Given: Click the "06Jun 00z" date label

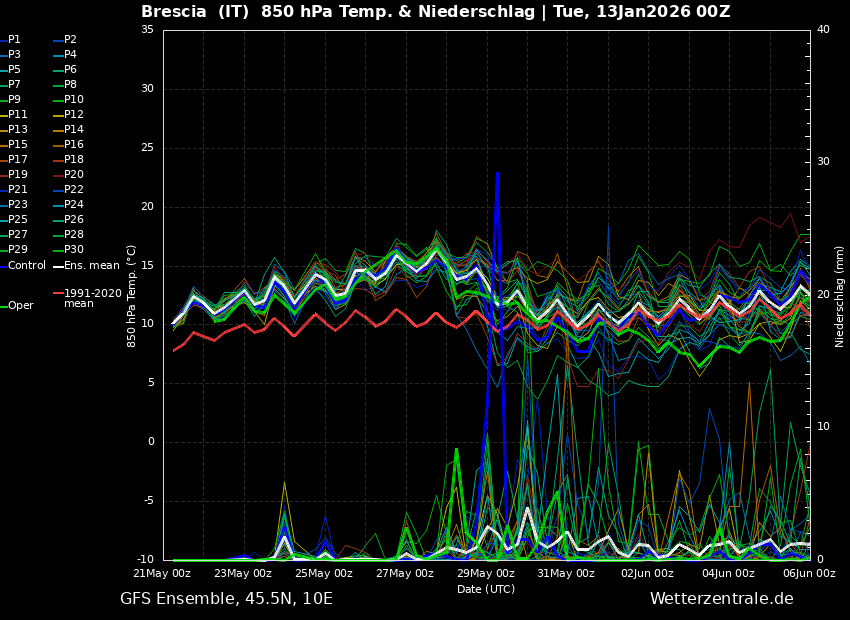Looking at the screenshot, I should tap(810, 573).
